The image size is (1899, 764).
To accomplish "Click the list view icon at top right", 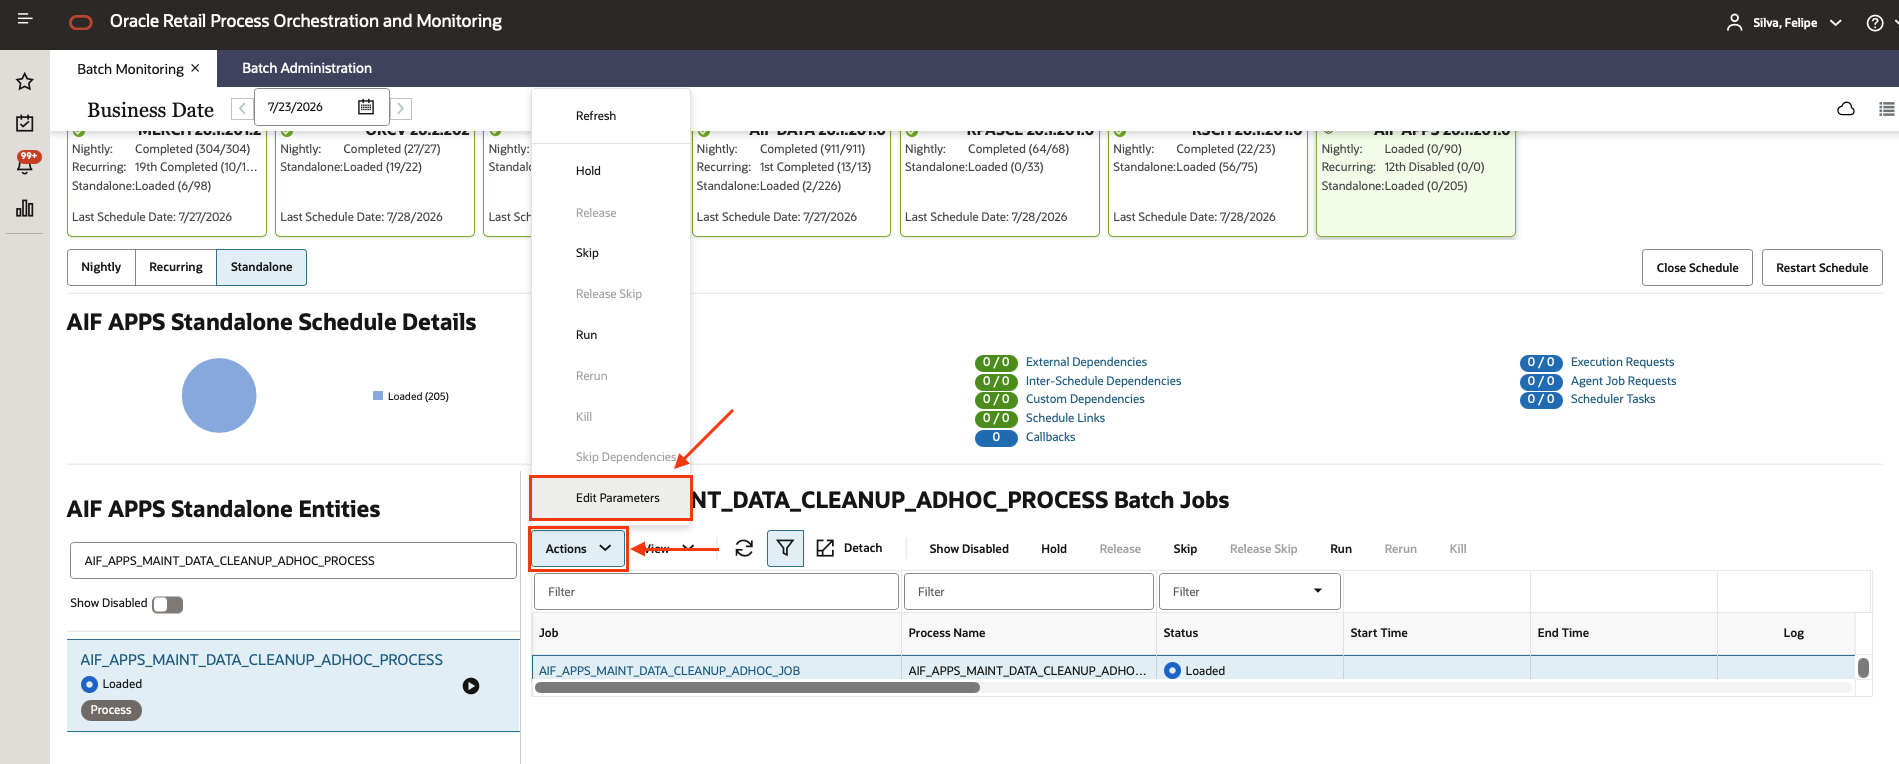I will (1887, 109).
